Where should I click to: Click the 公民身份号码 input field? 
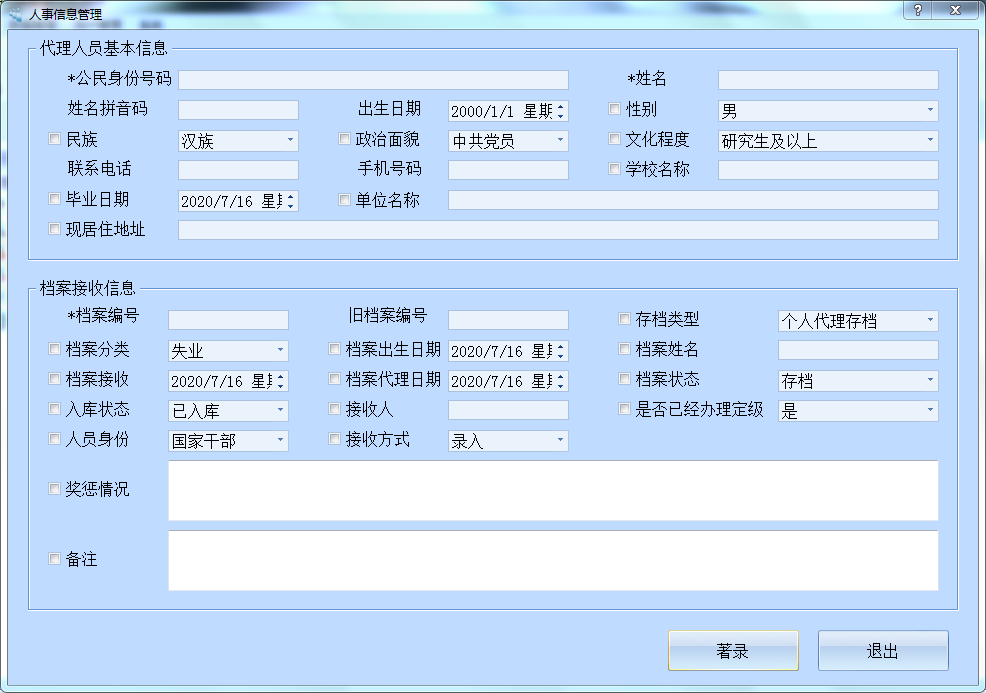tap(373, 80)
